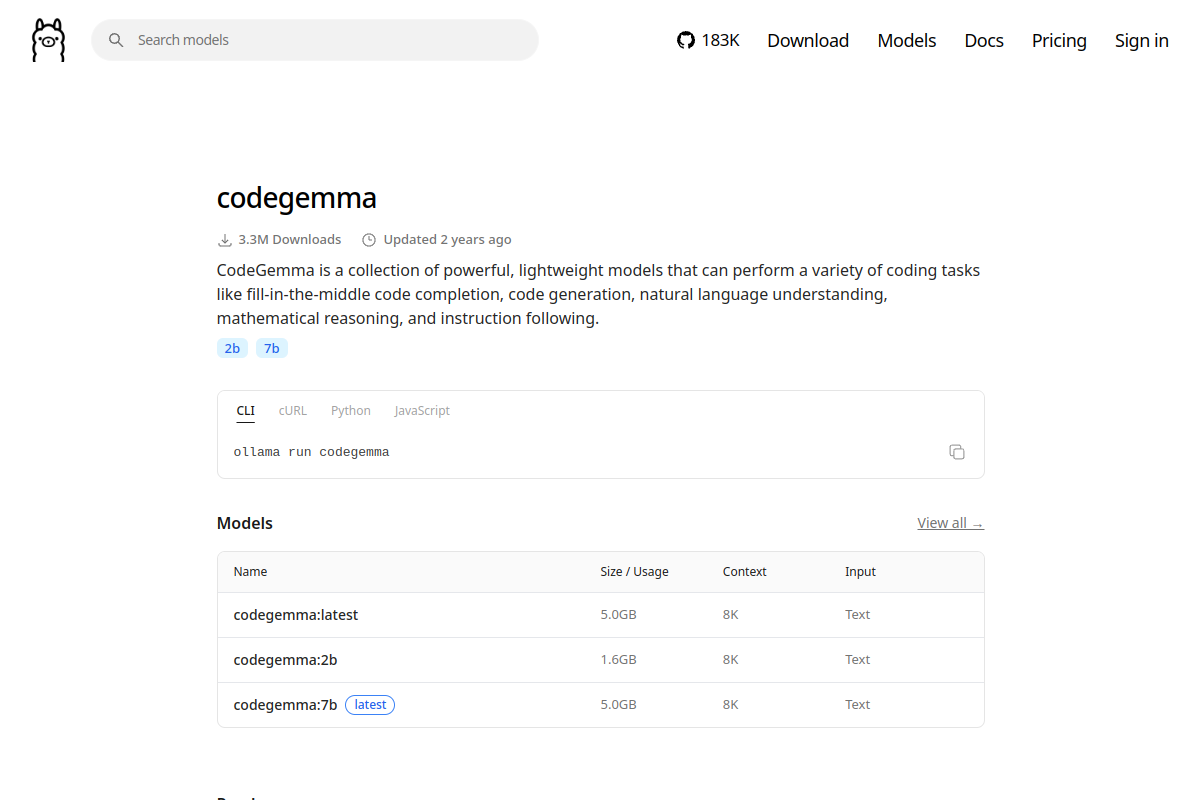Click Sign in
Viewport: 1200px width, 800px height.
coord(1142,40)
